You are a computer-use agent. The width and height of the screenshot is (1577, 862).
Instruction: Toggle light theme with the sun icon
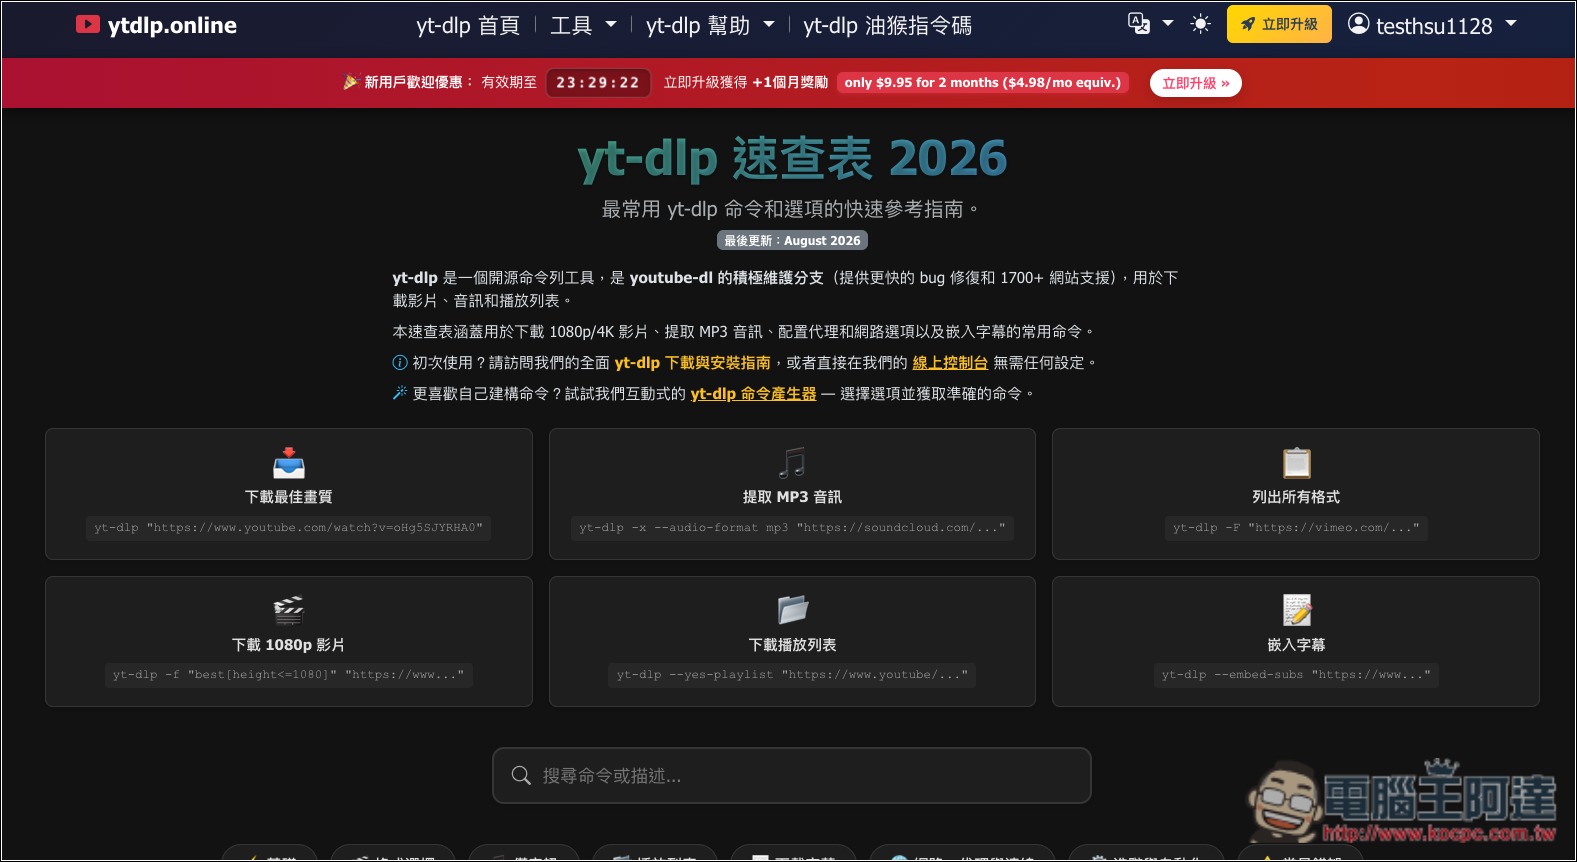click(1201, 24)
